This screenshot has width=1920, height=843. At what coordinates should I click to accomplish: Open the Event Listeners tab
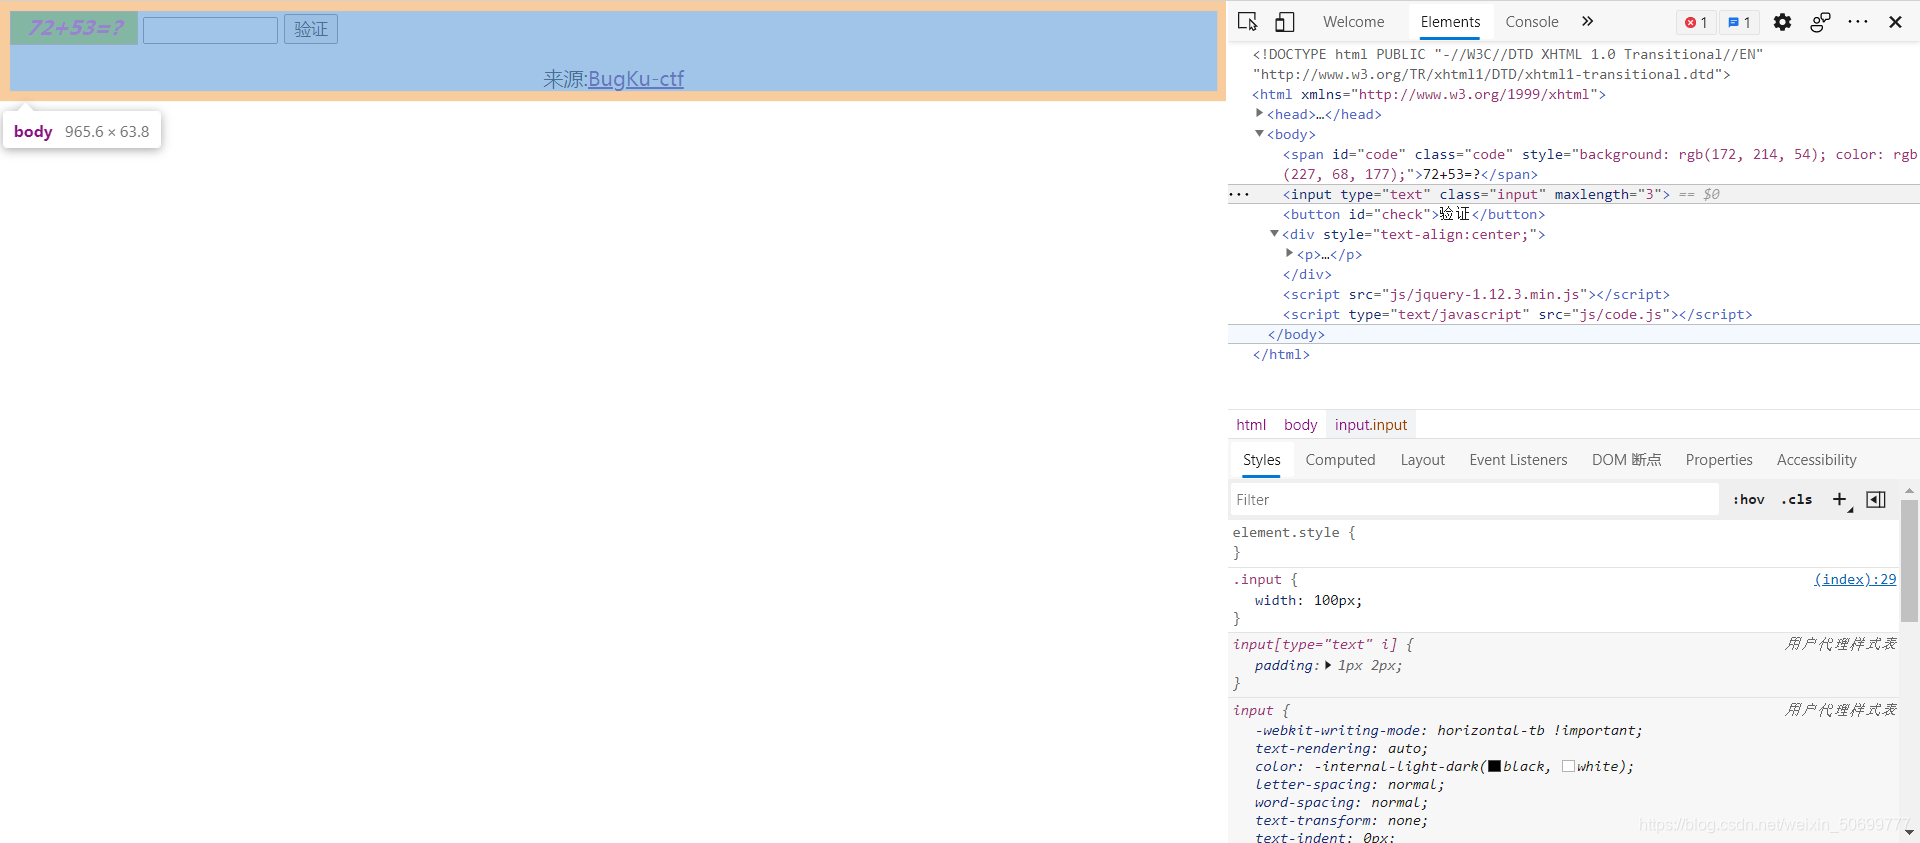(x=1518, y=460)
